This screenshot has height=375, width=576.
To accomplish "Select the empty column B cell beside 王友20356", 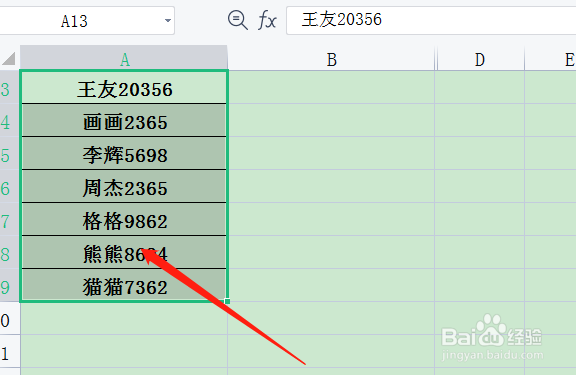I will [331, 87].
